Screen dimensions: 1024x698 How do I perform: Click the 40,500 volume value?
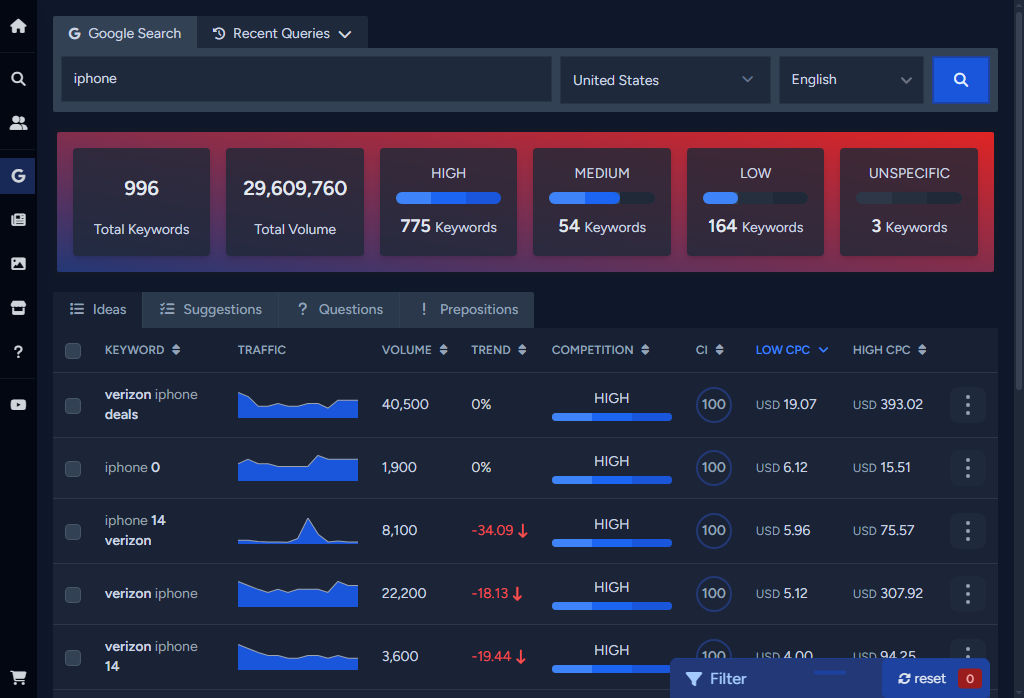[405, 405]
